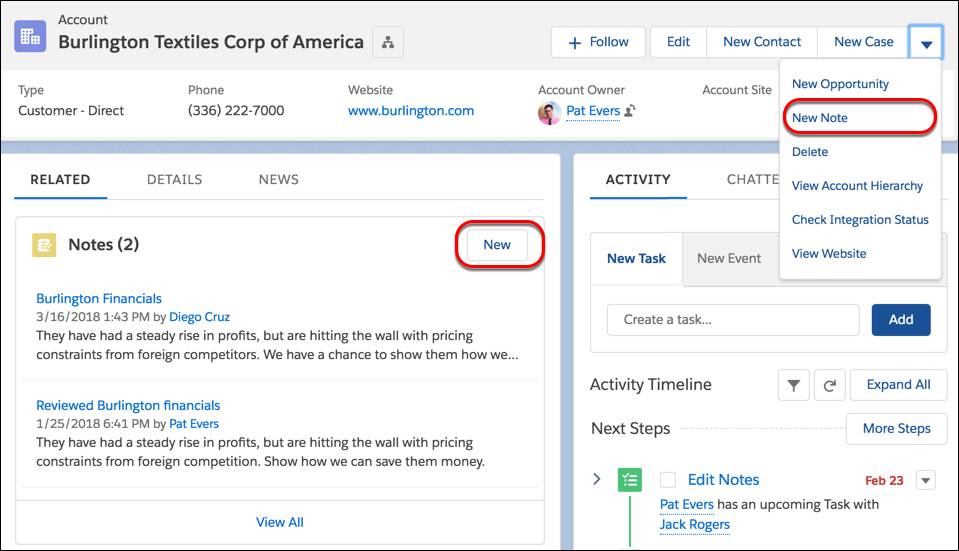This screenshot has width=959, height=551.
Task: Select the New Event tab
Action: (729, 259)
